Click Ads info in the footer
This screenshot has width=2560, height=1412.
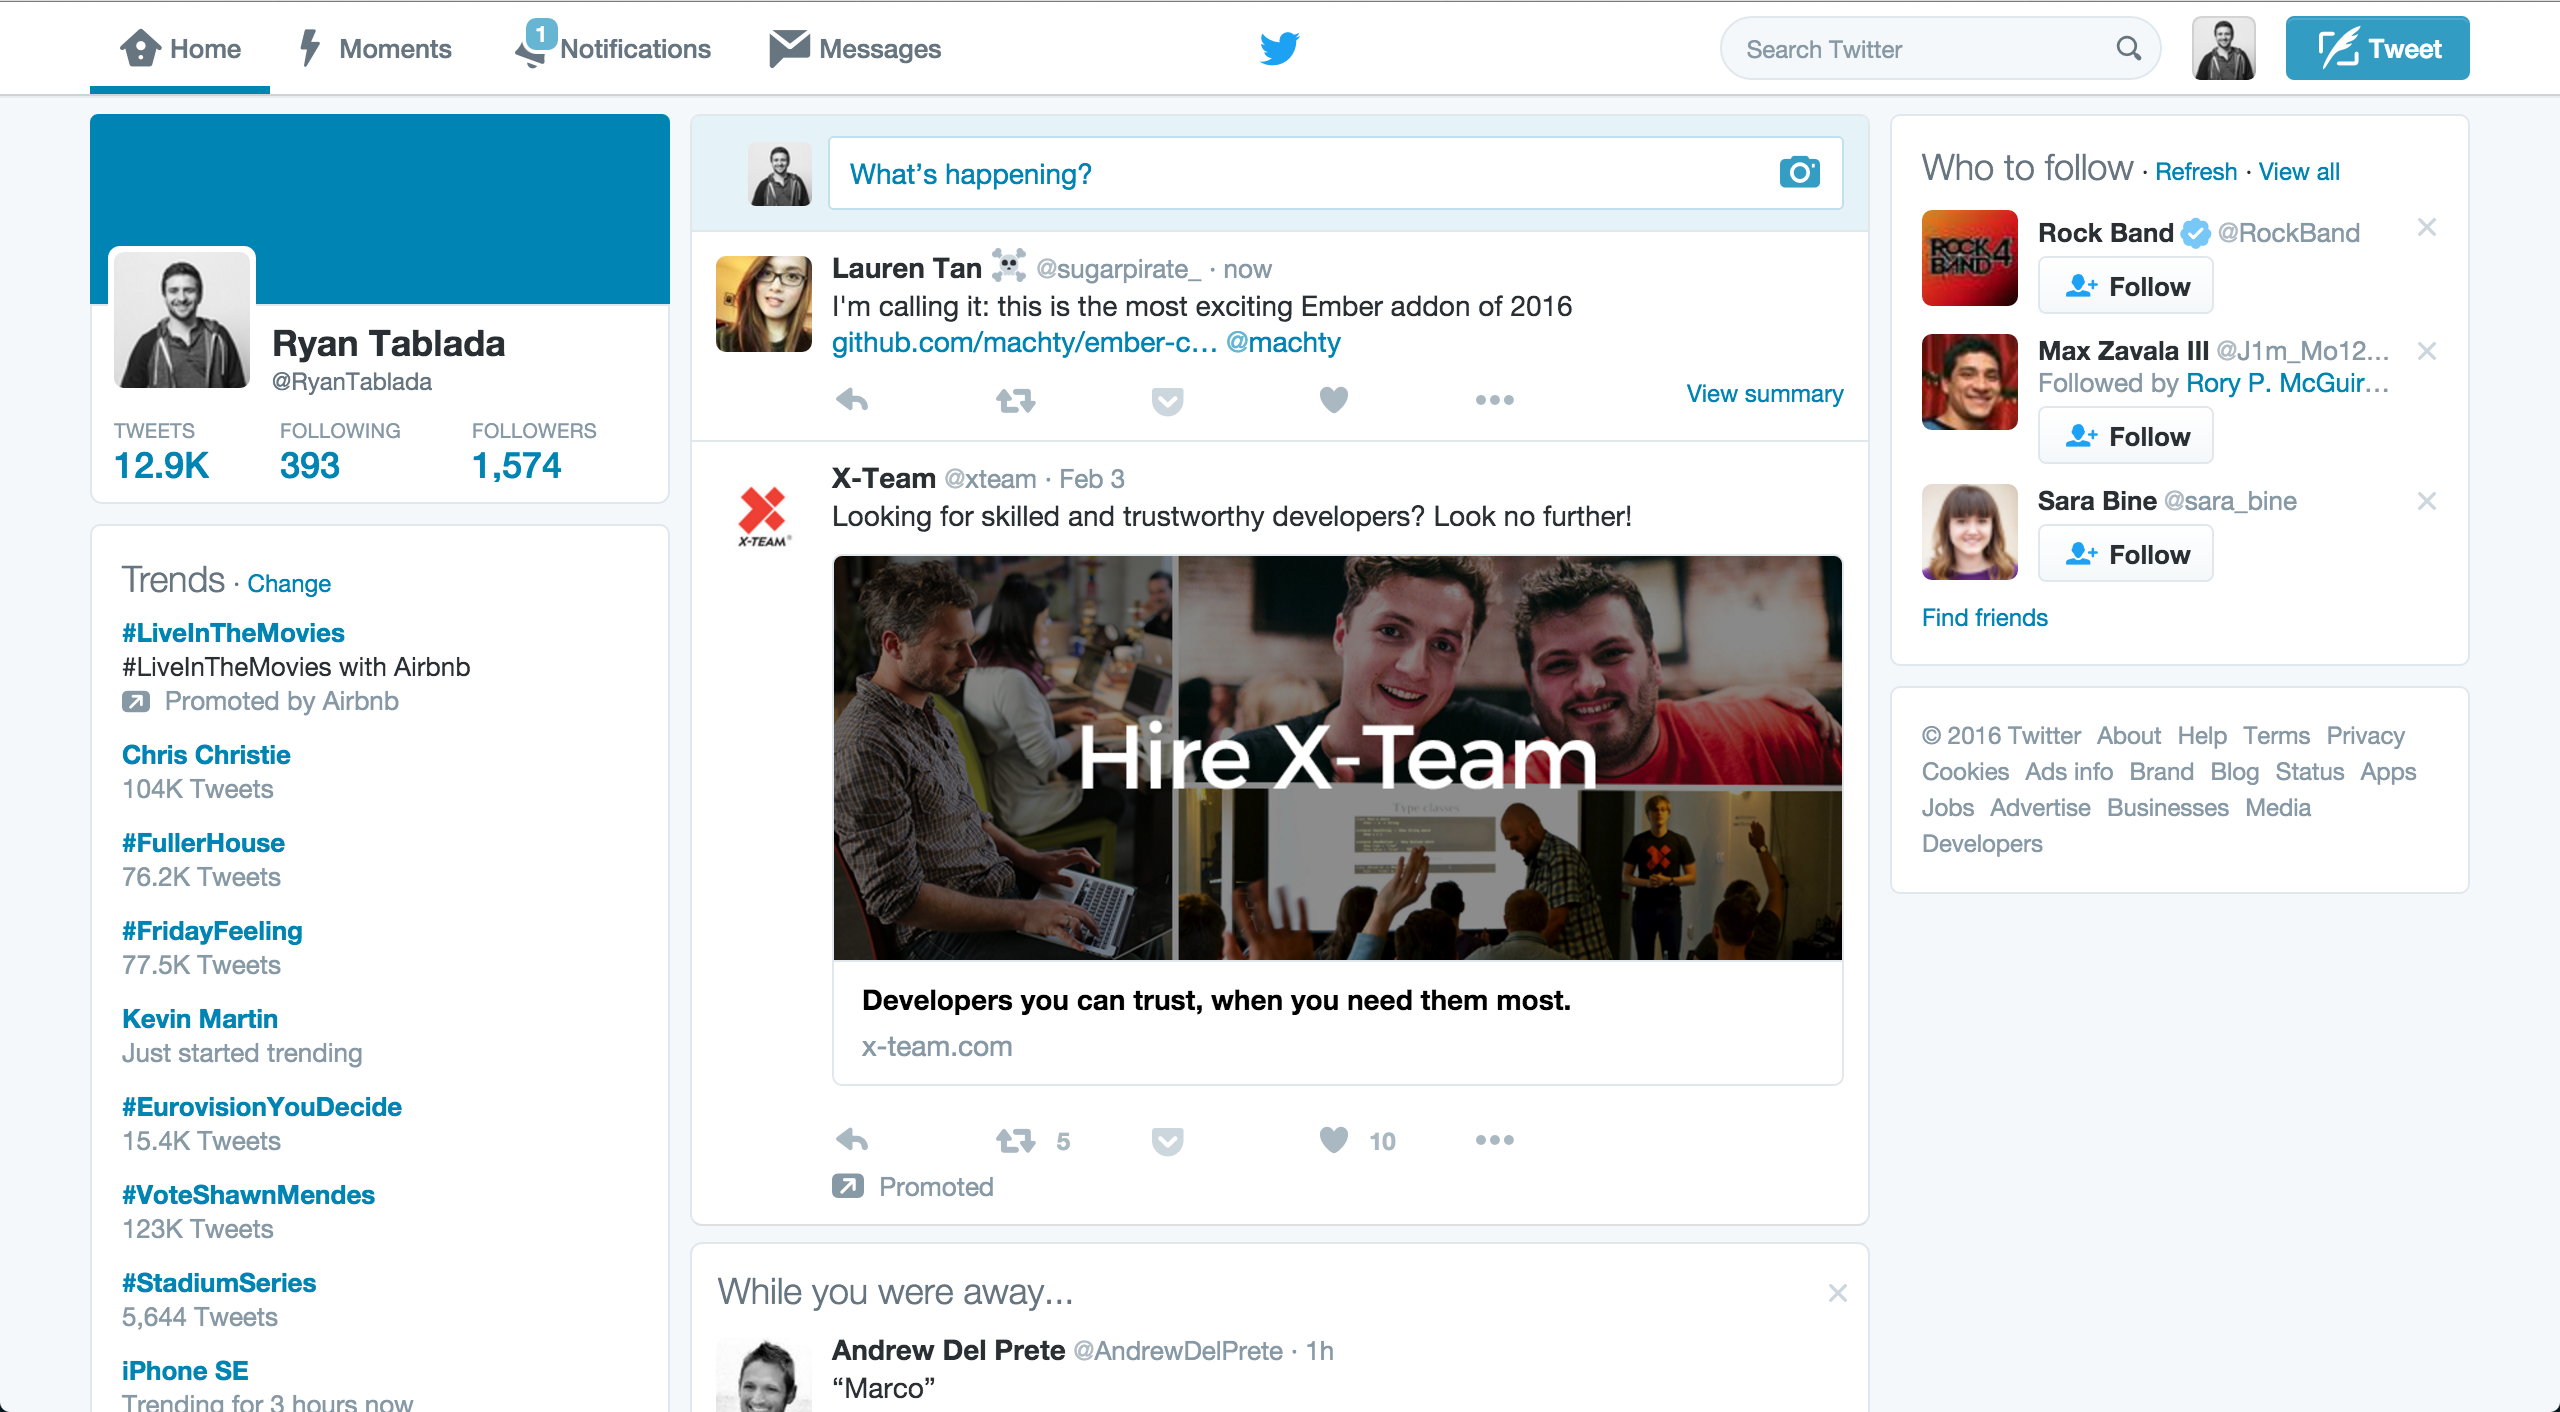coord(2068,771)
